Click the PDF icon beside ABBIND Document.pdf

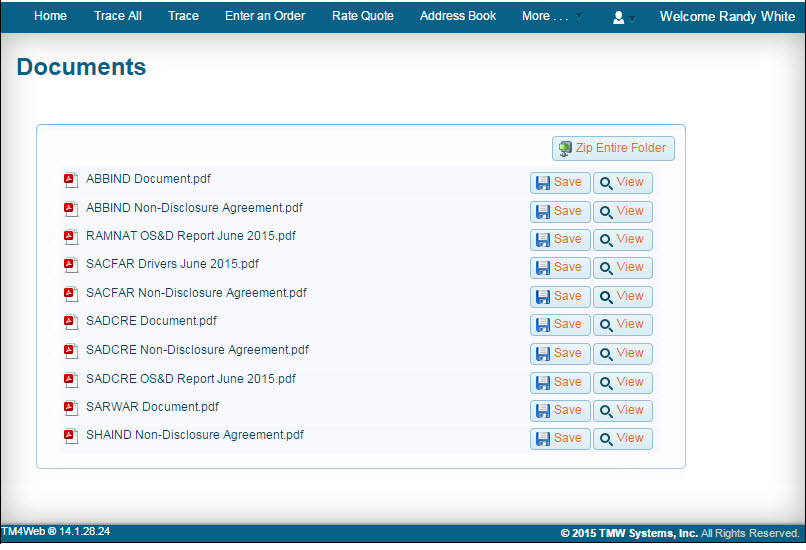71,179
